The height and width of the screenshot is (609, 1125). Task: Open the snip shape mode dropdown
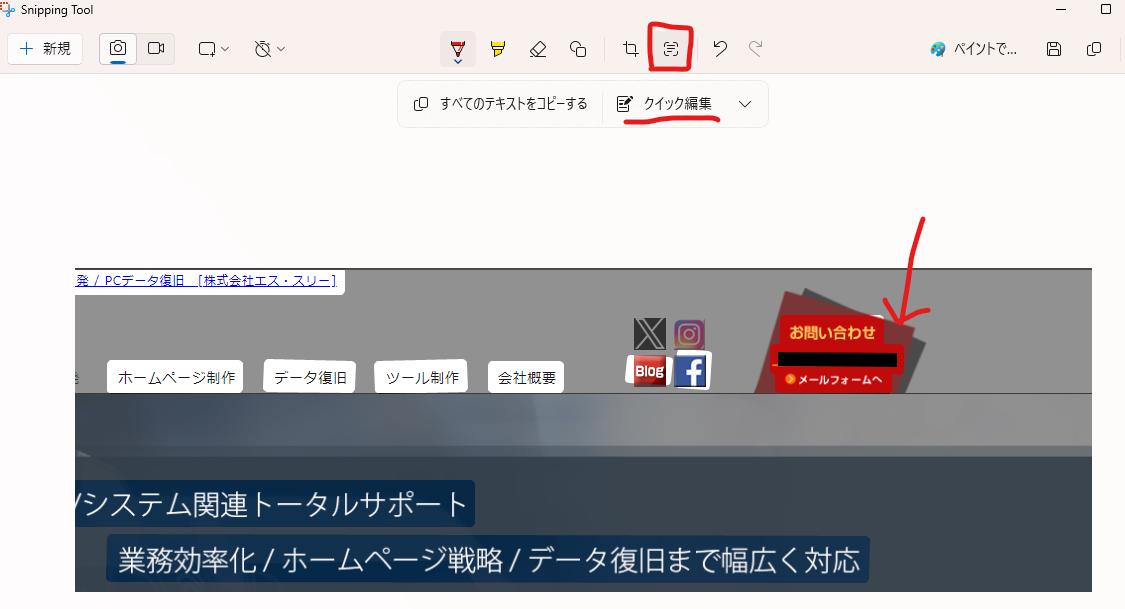213,49
